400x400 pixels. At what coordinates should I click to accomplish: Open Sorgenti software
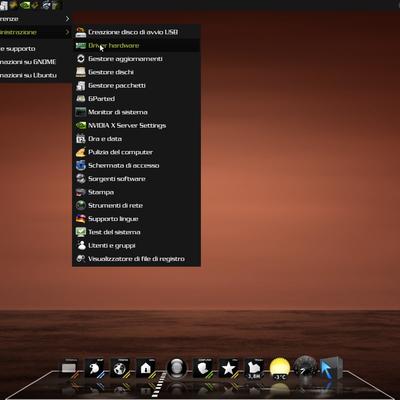136,179
